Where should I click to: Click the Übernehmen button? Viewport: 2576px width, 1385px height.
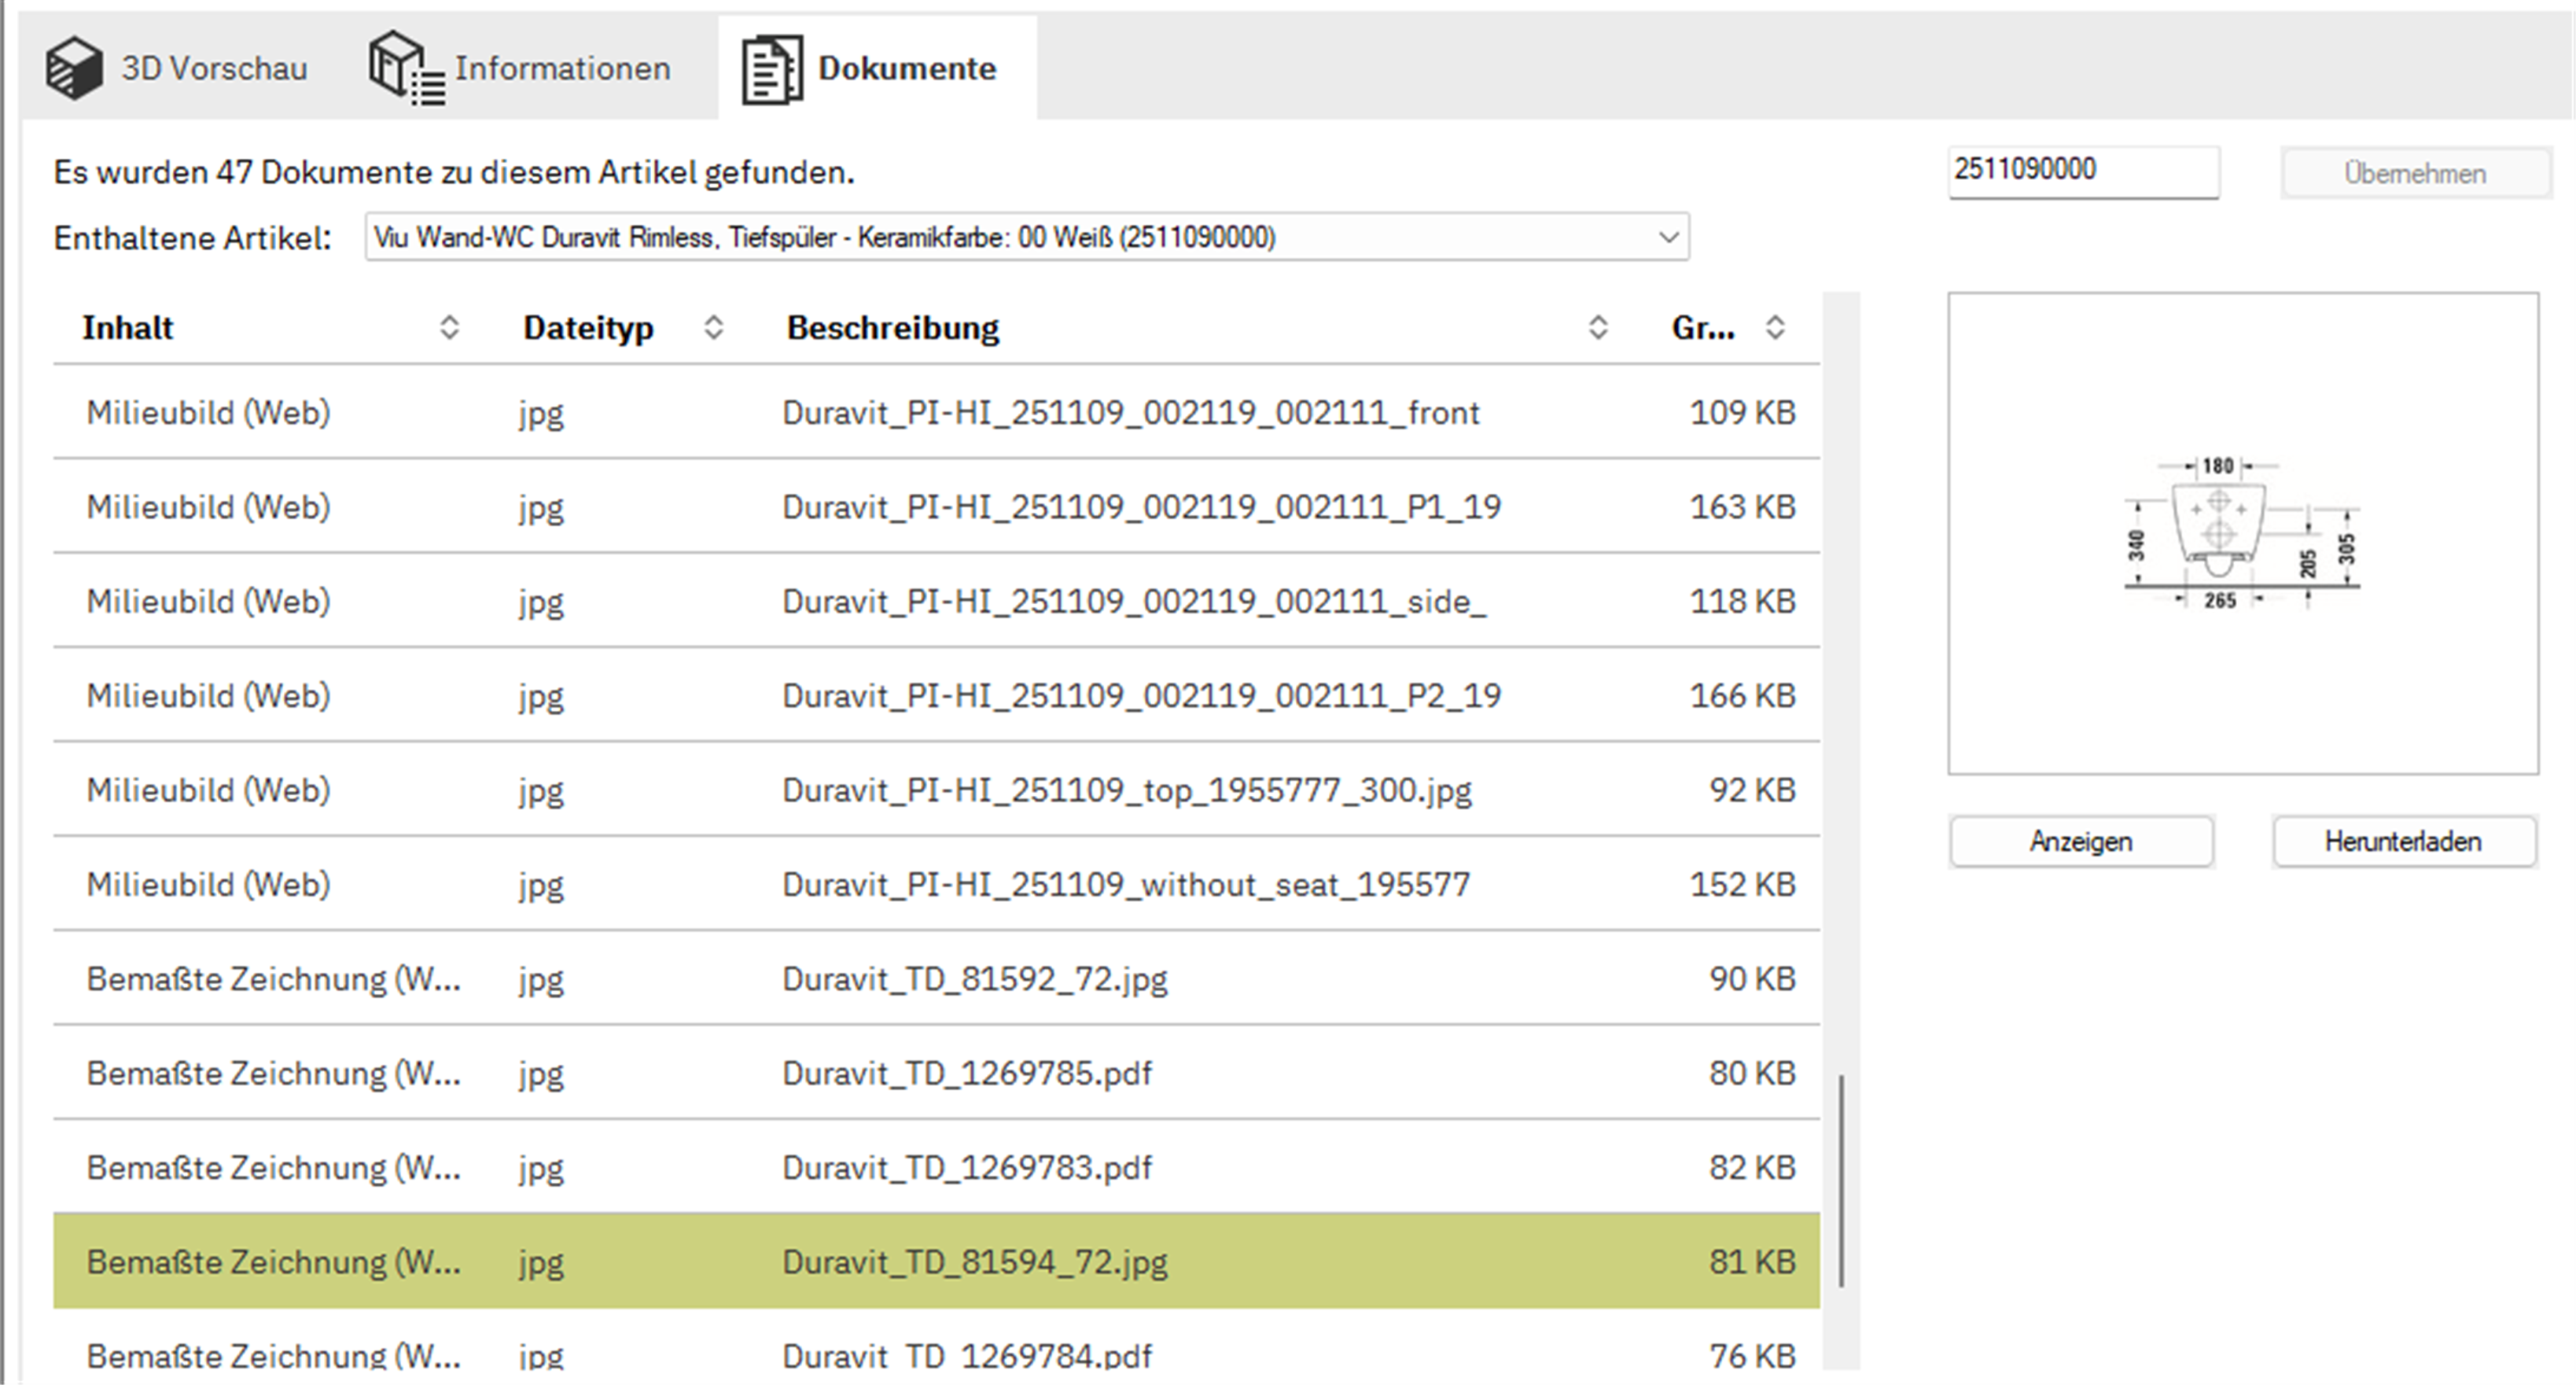coord(2415,173)
